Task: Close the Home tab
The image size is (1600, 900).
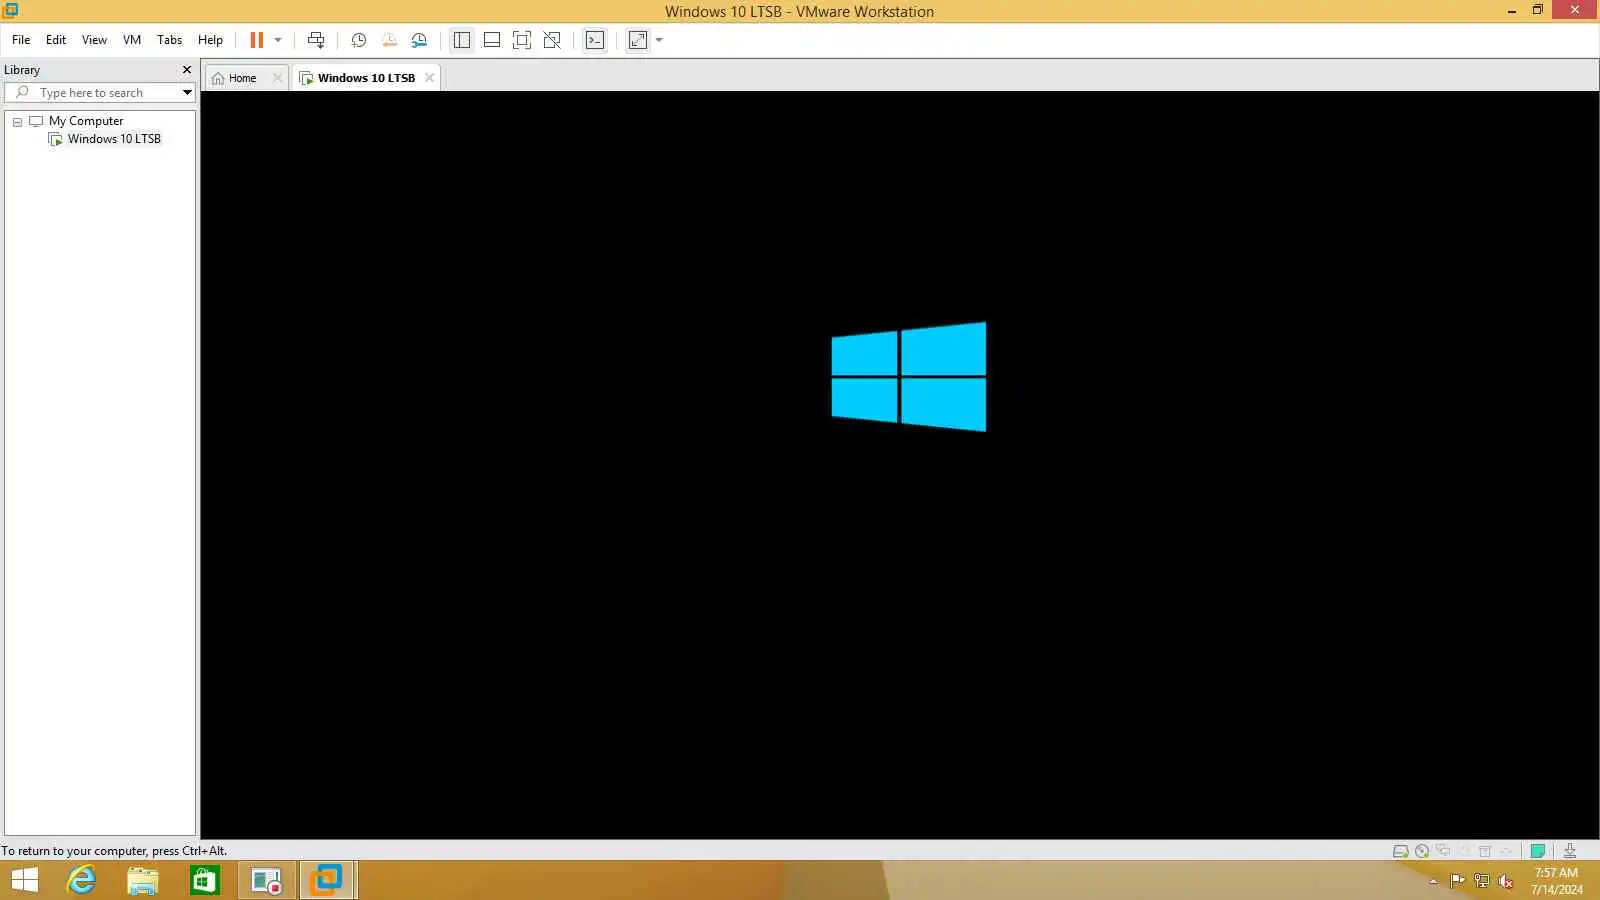Action: tap(277, 78)
